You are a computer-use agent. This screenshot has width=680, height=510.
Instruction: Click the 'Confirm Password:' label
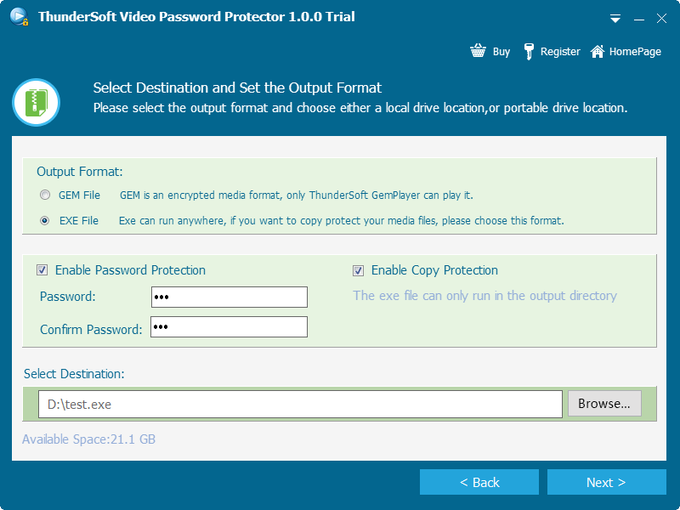(91, 330)
